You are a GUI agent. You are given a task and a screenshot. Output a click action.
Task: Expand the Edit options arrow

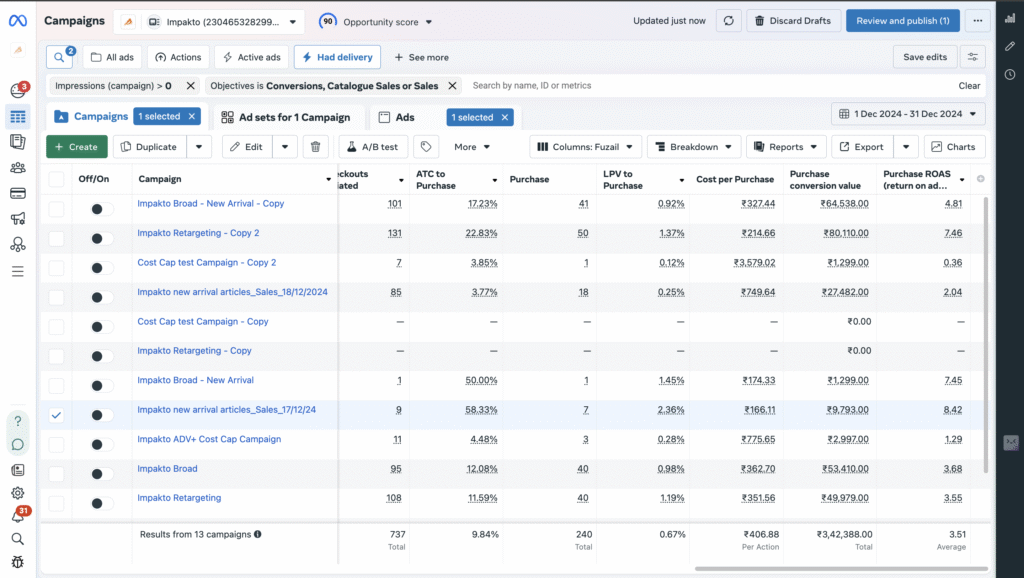pyautogui.click(x=285, y=147)
